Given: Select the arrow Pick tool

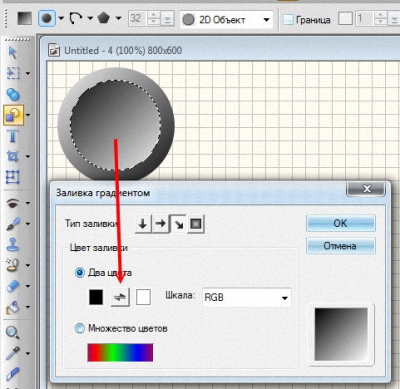Looking at the screenshot, I should (x=13, y=53).
